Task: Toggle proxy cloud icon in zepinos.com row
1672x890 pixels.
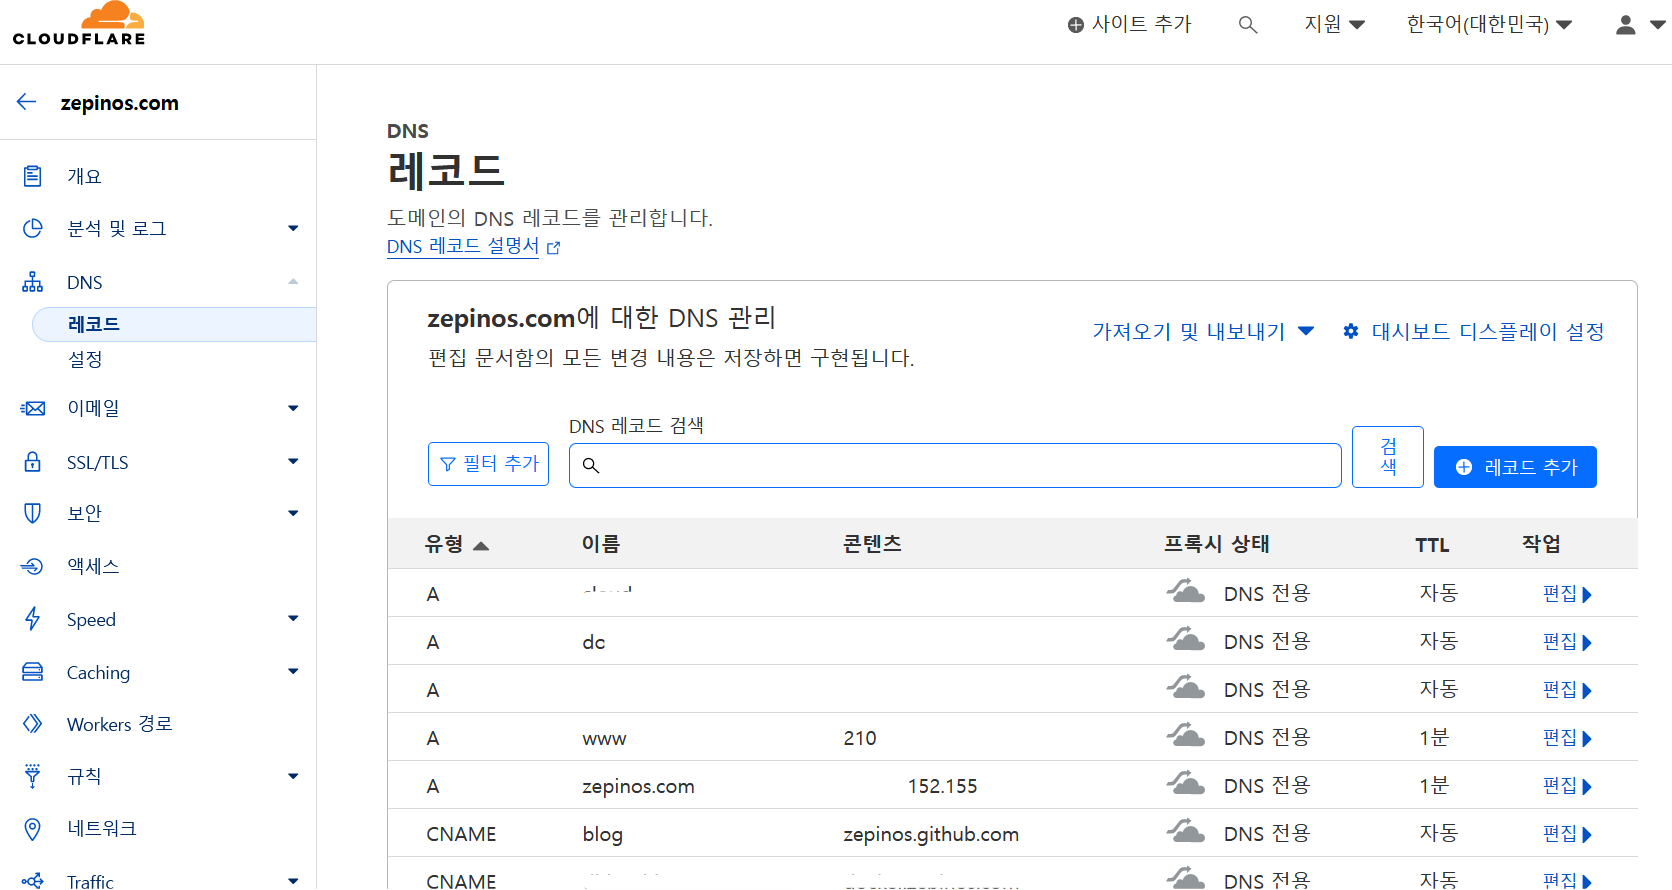Action: 1186,783
